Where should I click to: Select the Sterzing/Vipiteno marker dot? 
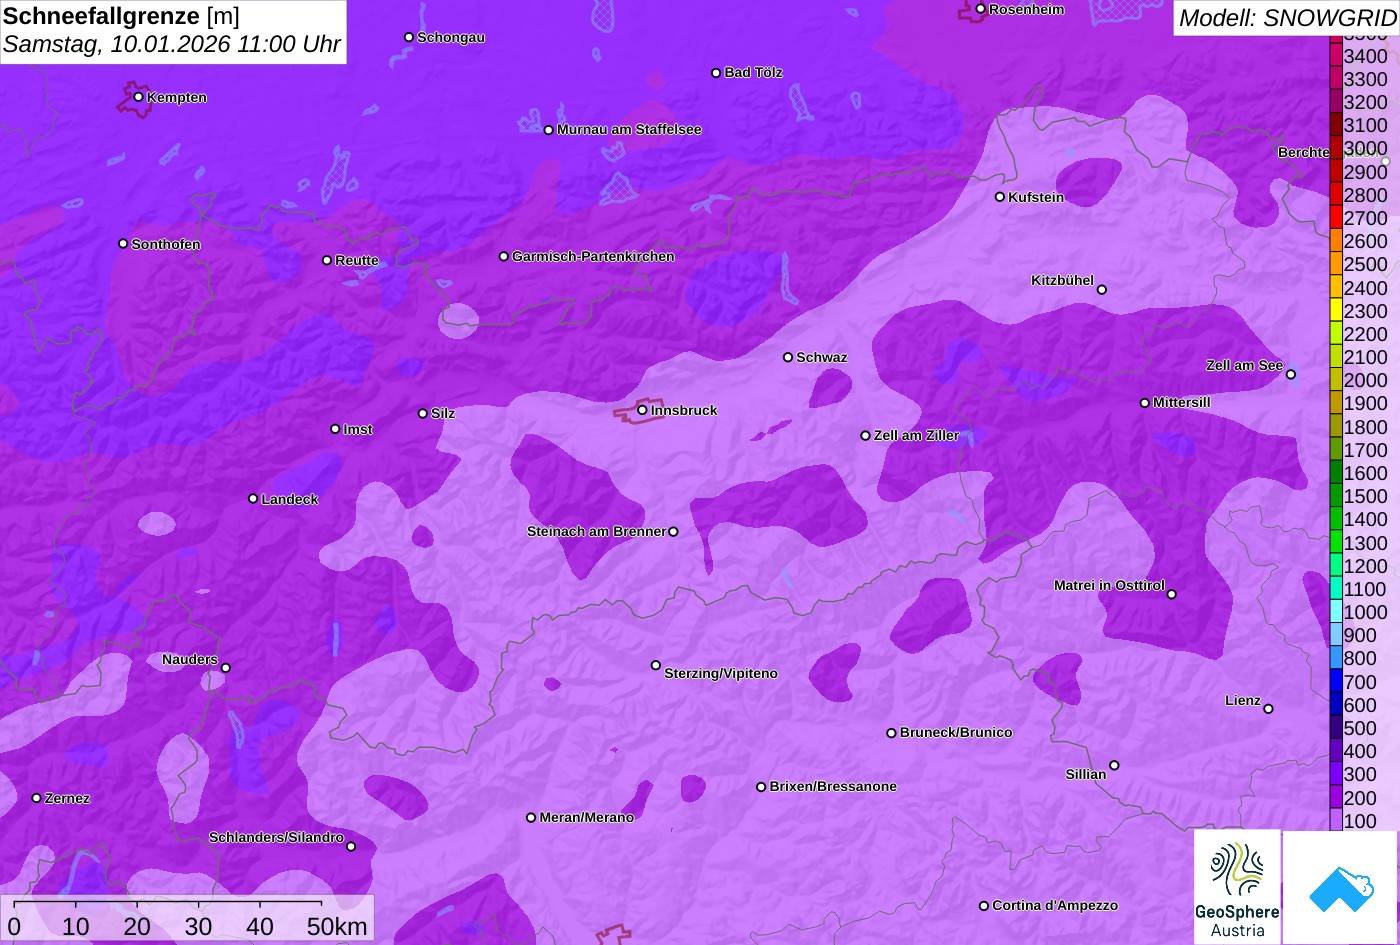[x=656, y=665]
